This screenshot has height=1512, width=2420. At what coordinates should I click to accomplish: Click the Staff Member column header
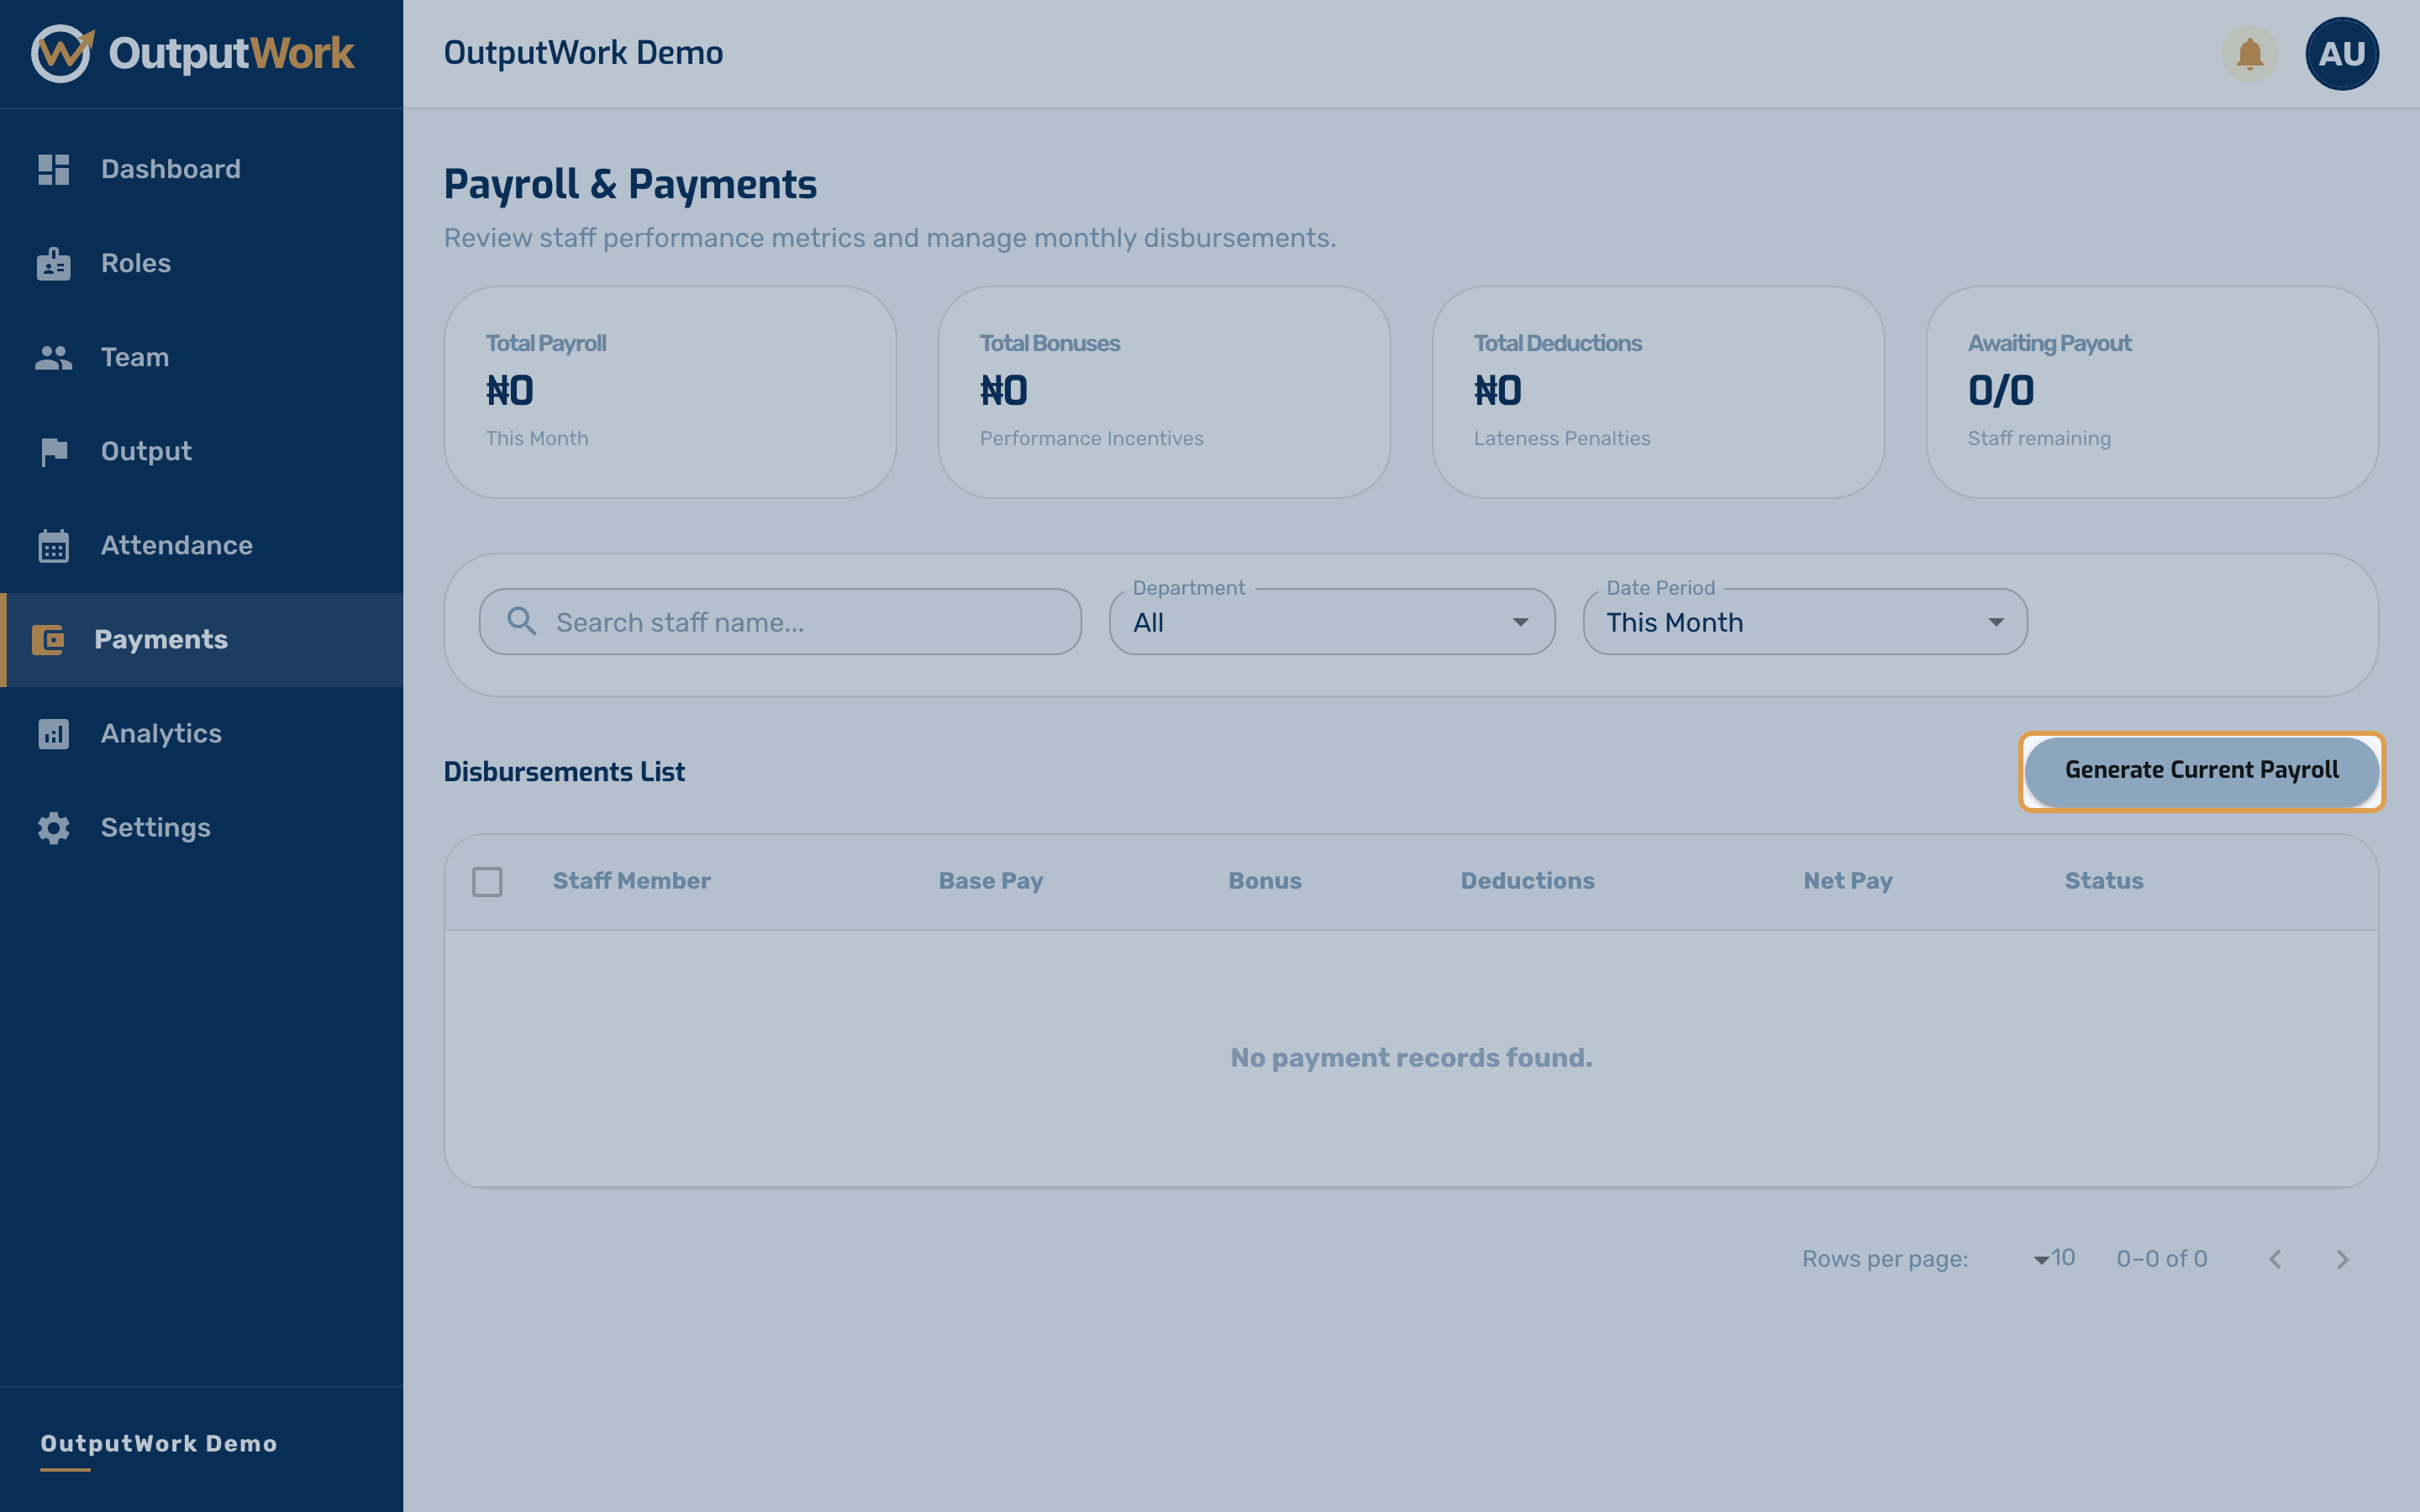(632, 881)
